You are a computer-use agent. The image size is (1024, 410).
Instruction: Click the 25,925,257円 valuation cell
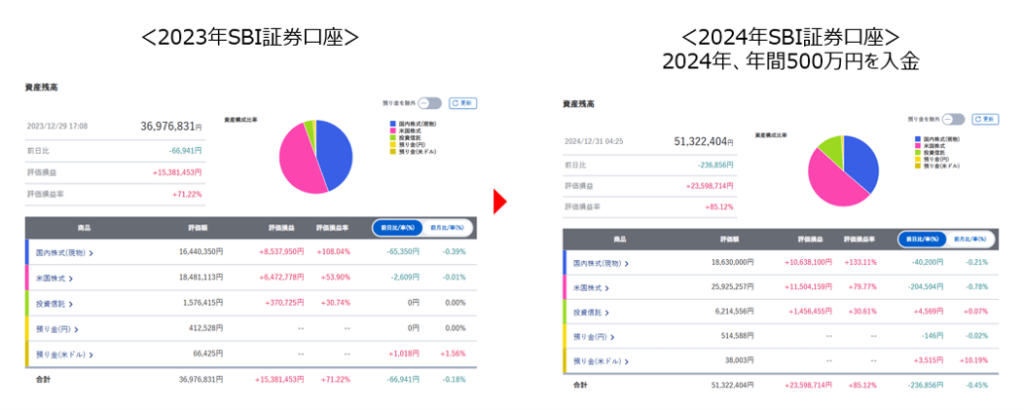tap(731, 287)
